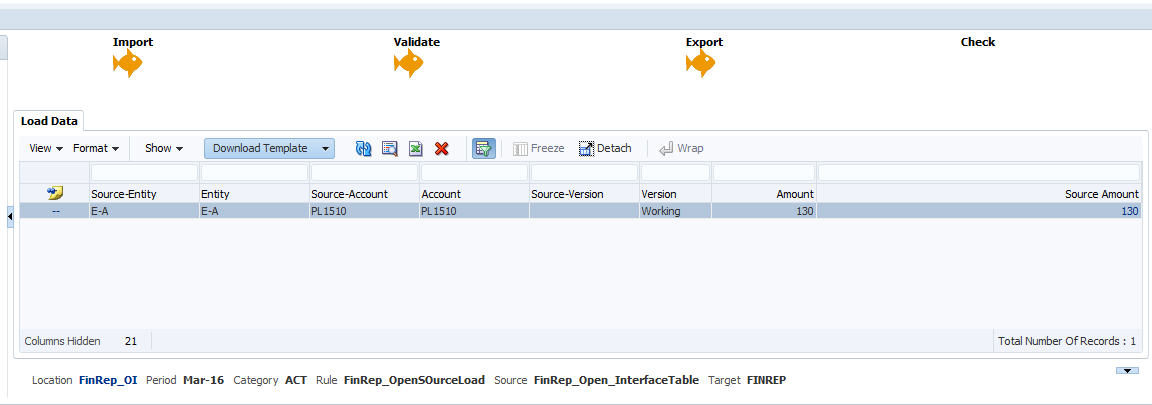
Task: Click the Source-Version filter field
Action: pyautogui.click(x=585, y=173)
